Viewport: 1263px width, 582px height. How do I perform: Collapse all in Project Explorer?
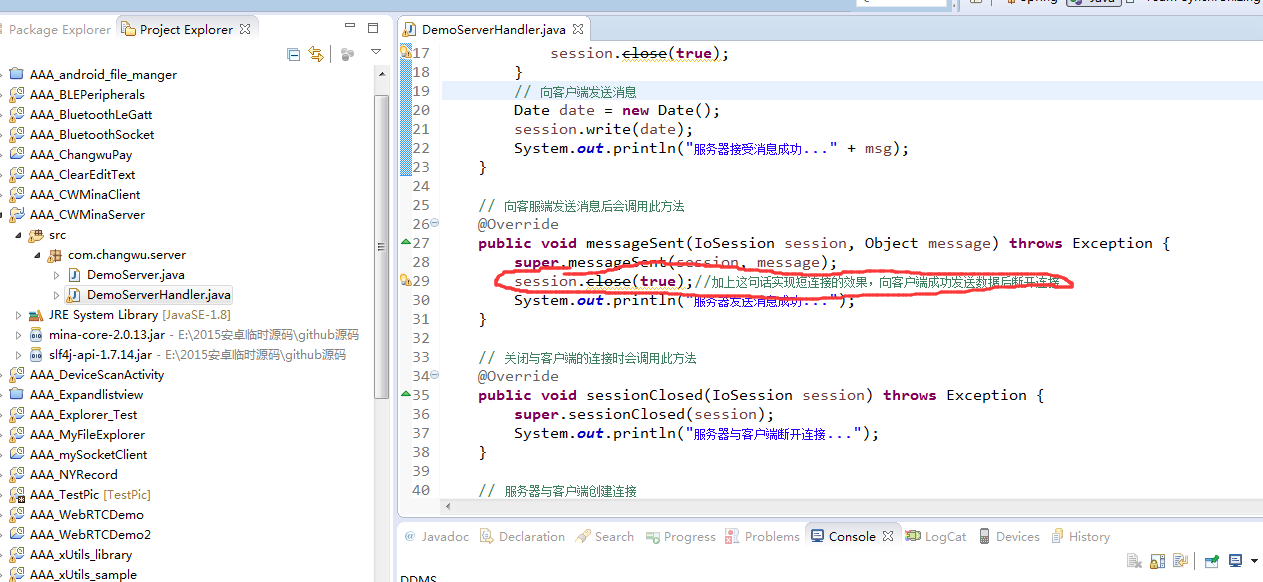pyautogui.click(x=294, y=54)
